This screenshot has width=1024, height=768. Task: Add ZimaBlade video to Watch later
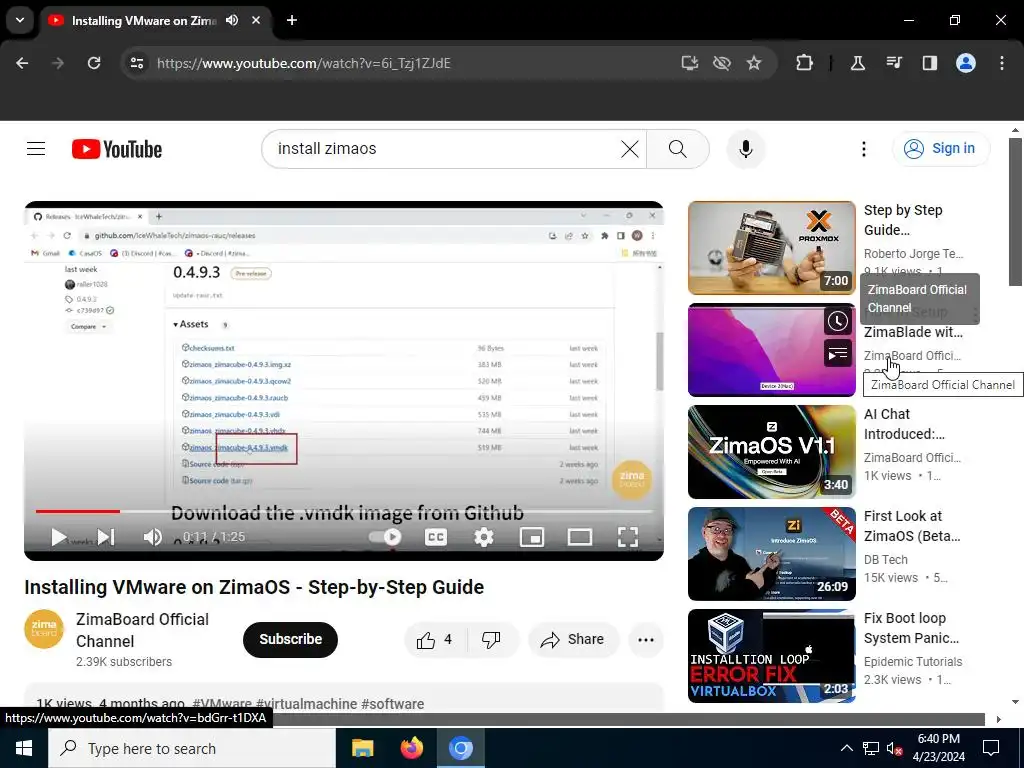[x=837, y=321]
